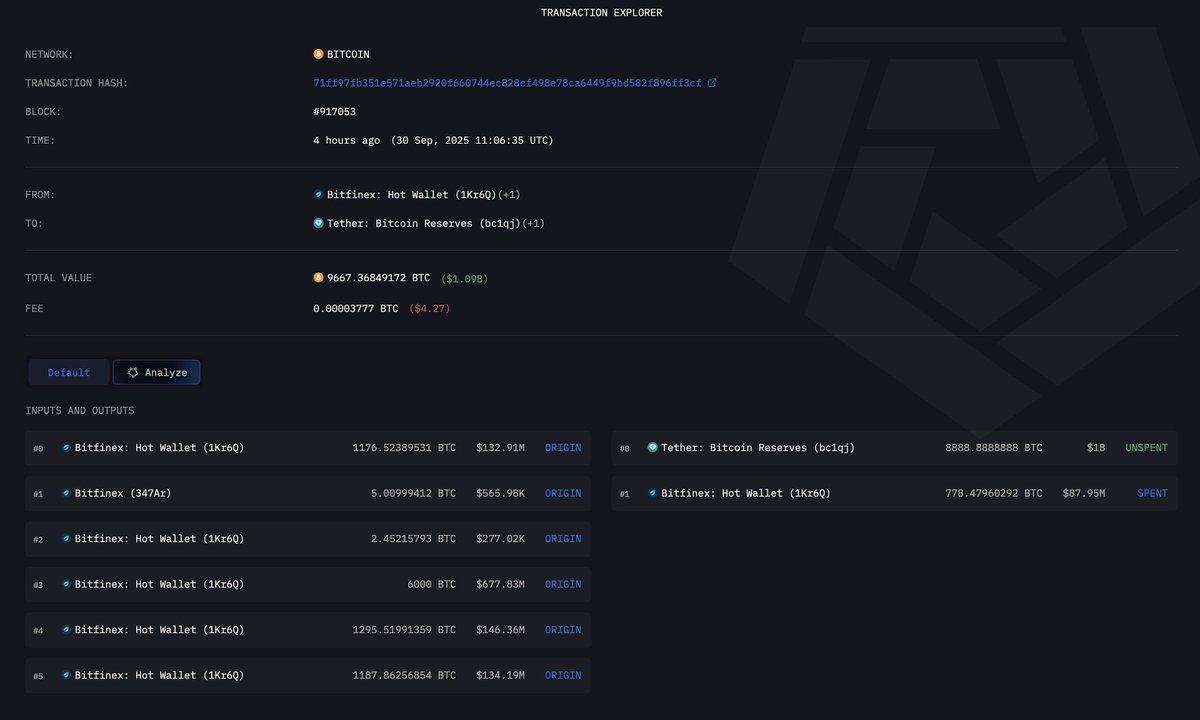This screenshot has width=1200, height=720.
Task: Click the TRANSACTION EXPLORER page title
Action: tap(601, 13)
